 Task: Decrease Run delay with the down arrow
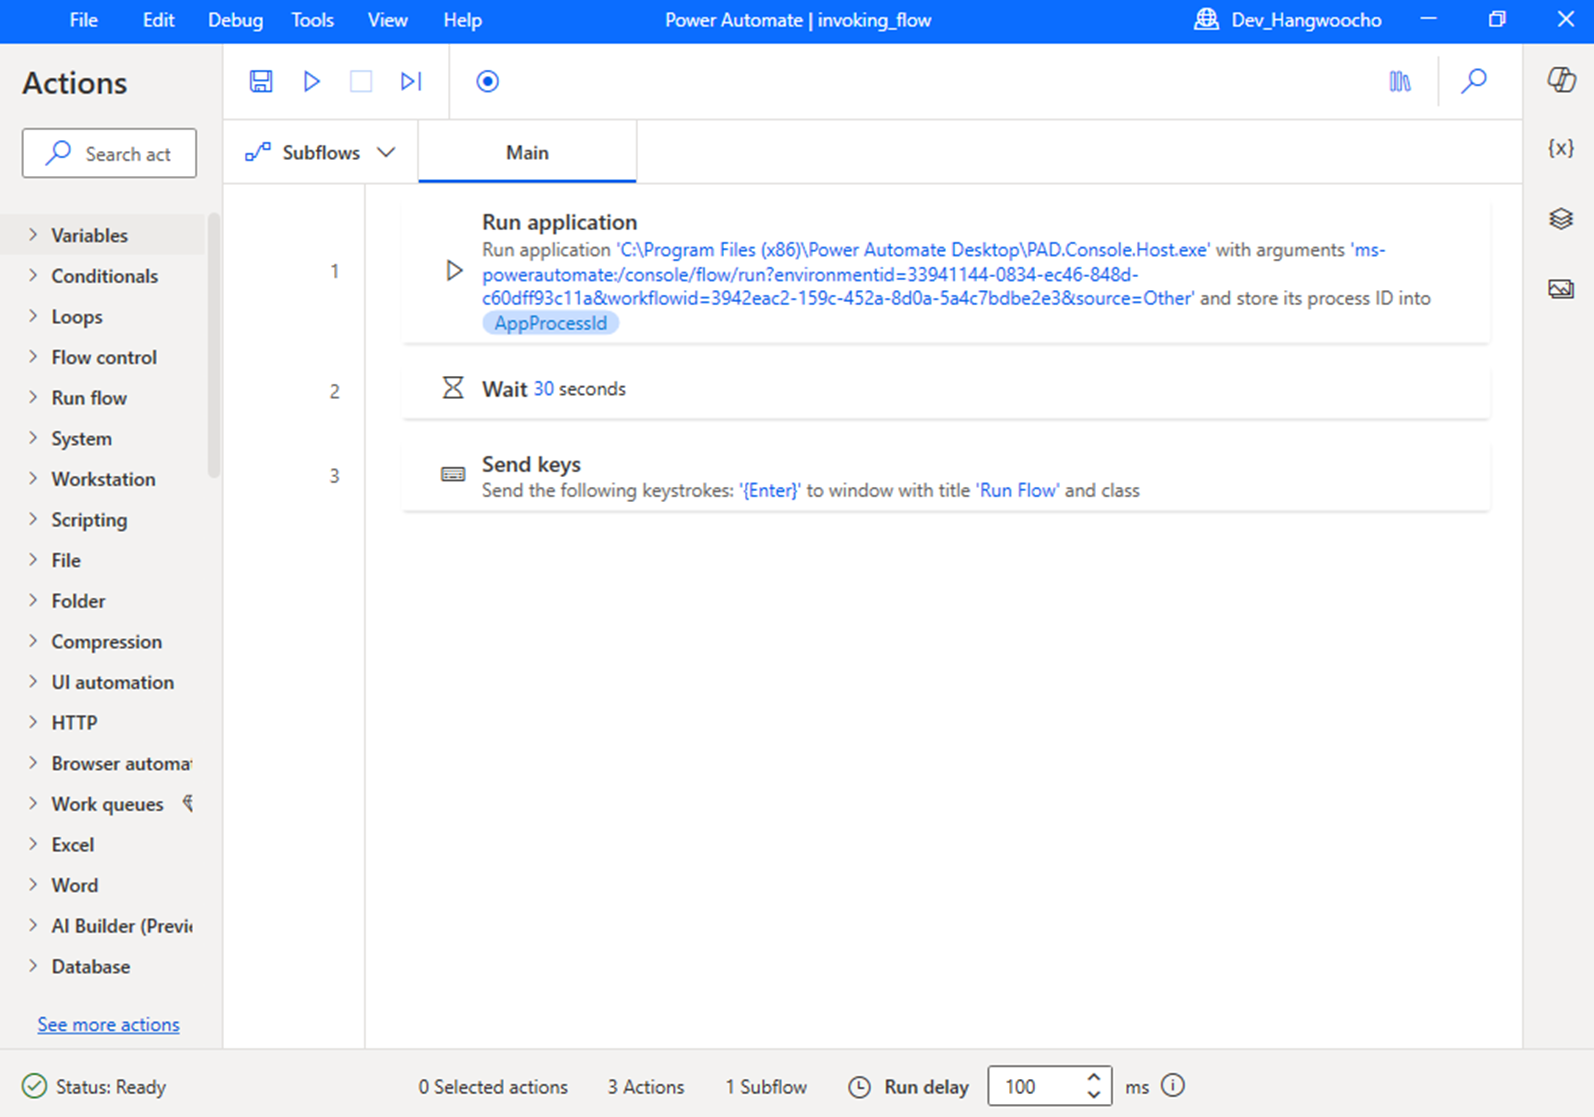pyautogui.click(x=1094, y=1094)
